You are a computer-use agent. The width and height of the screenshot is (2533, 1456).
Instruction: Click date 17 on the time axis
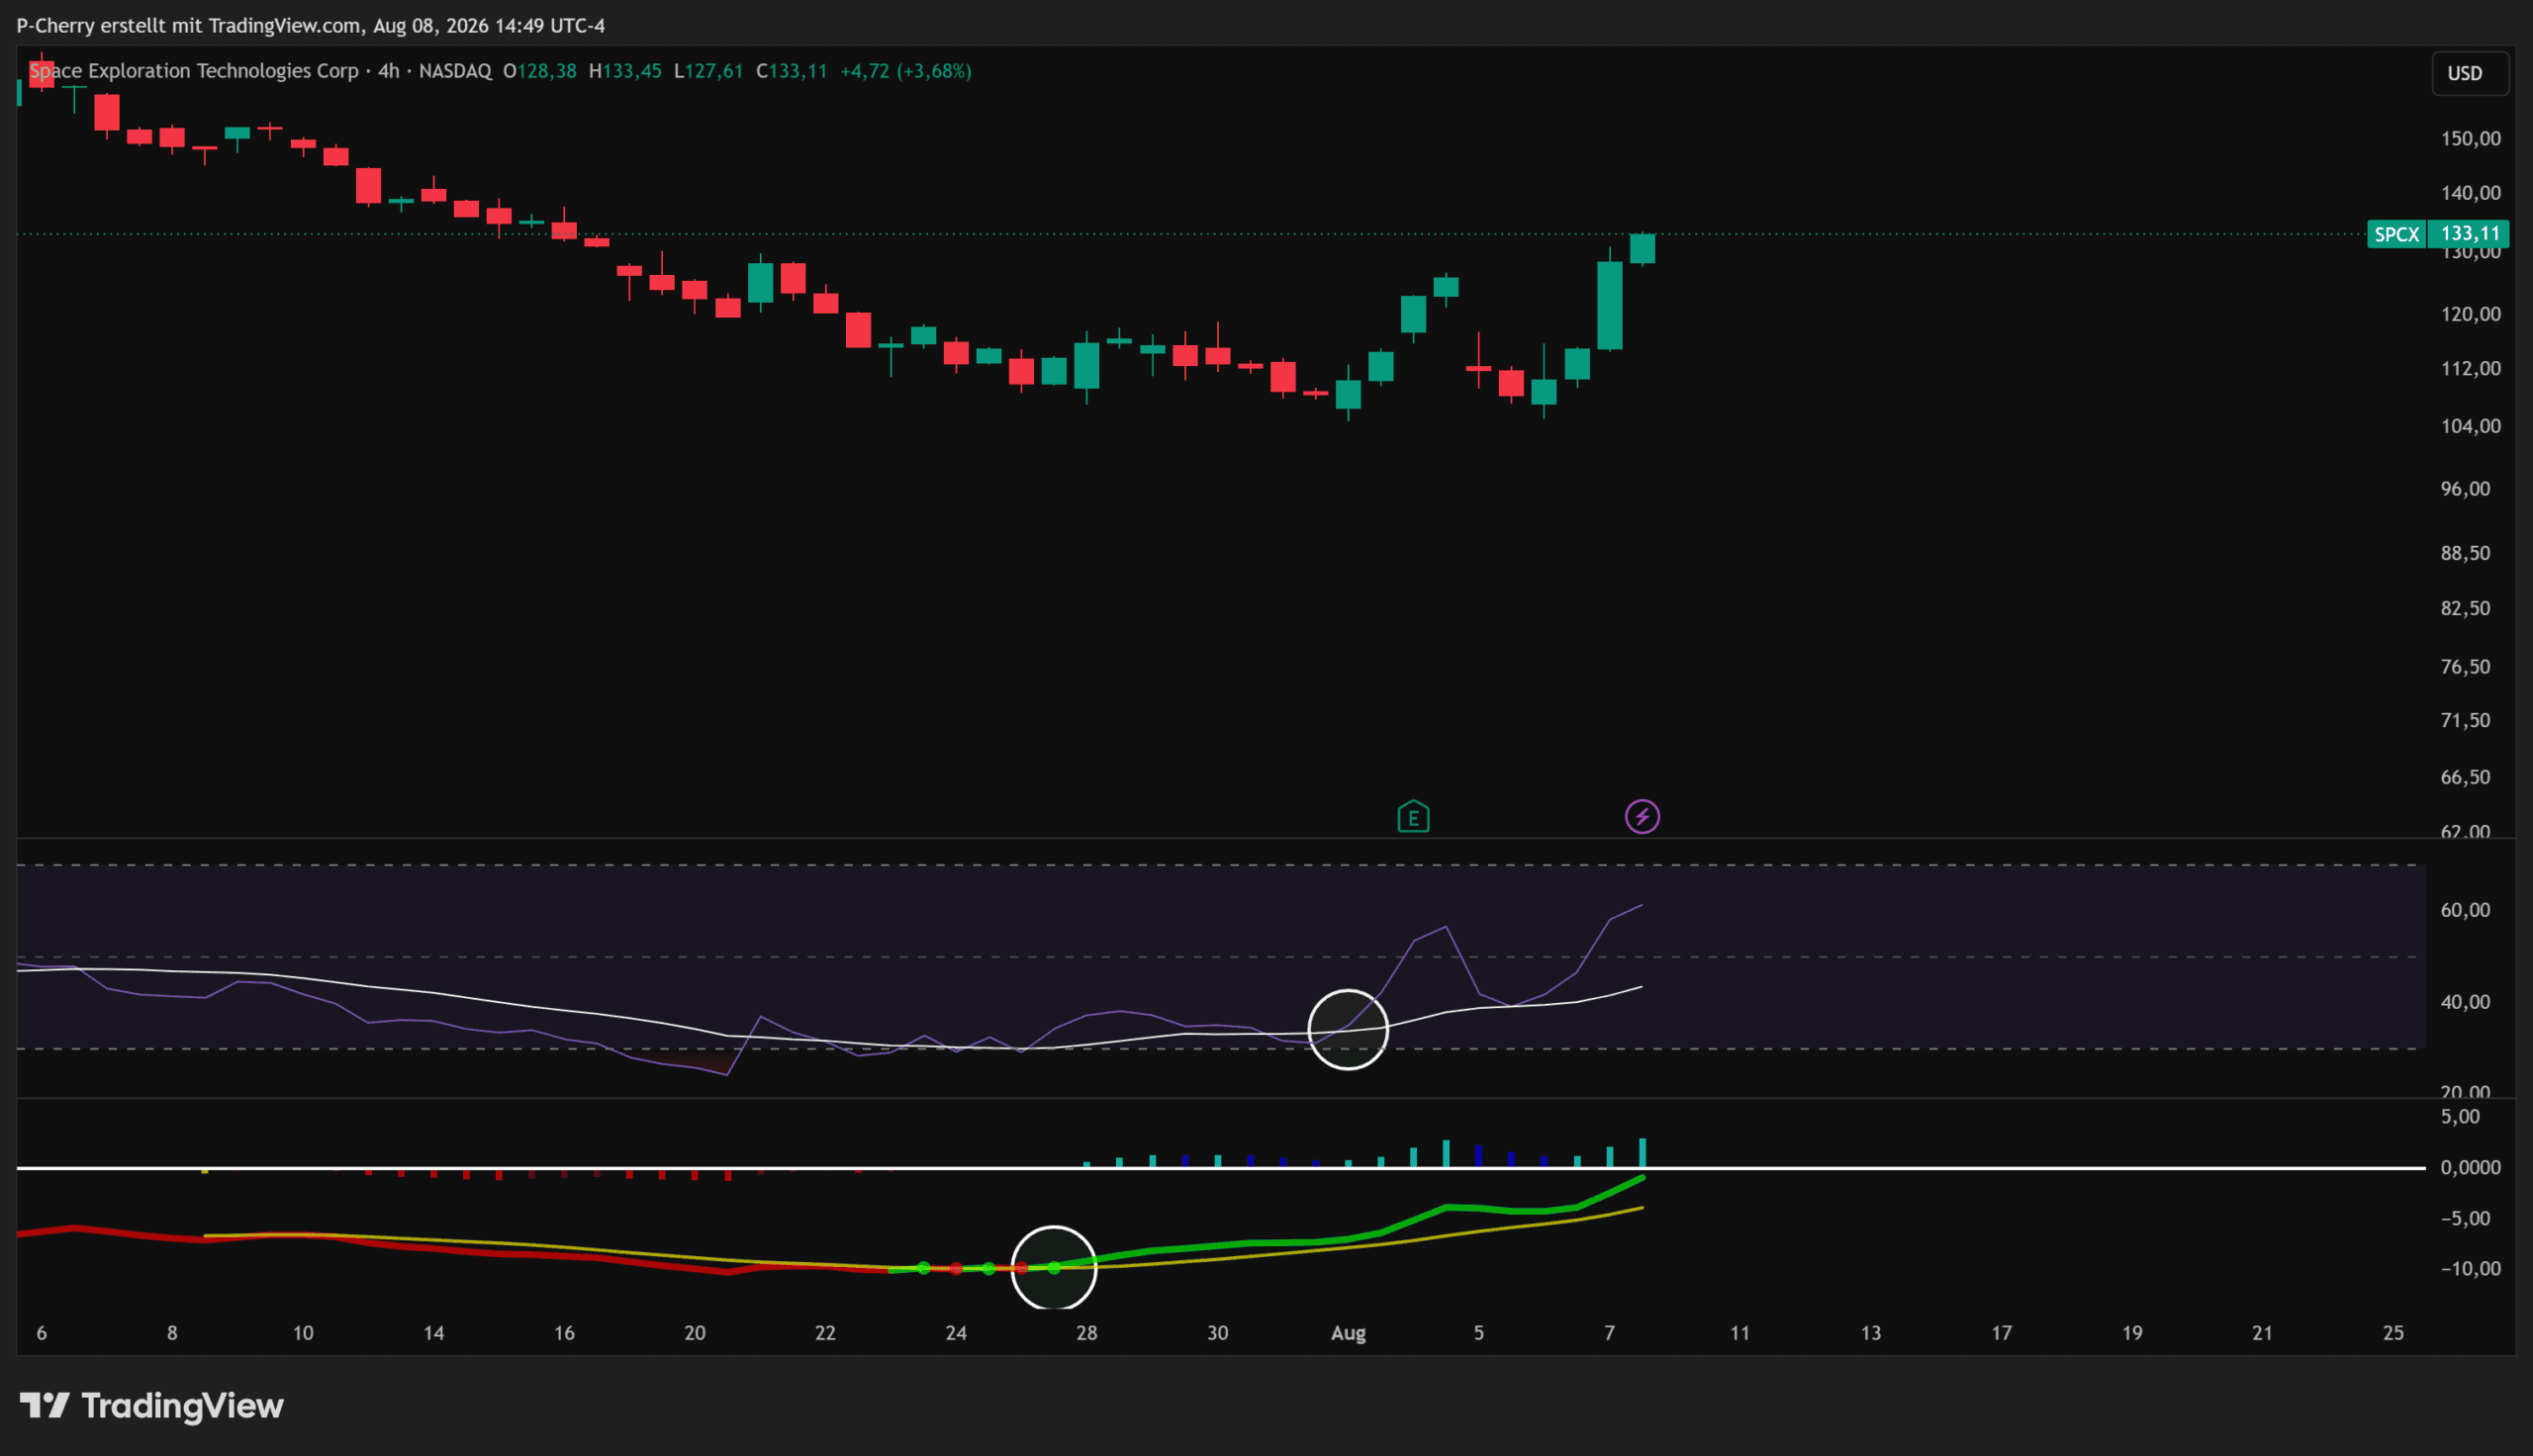tap(2001, 1333)
